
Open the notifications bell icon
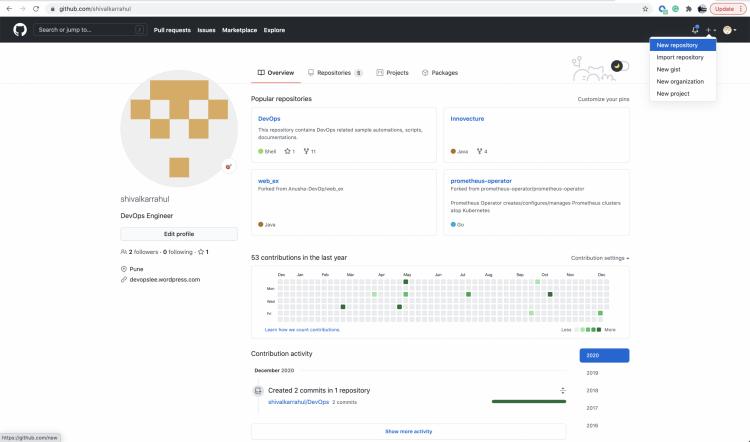click(x=695, y=30)
